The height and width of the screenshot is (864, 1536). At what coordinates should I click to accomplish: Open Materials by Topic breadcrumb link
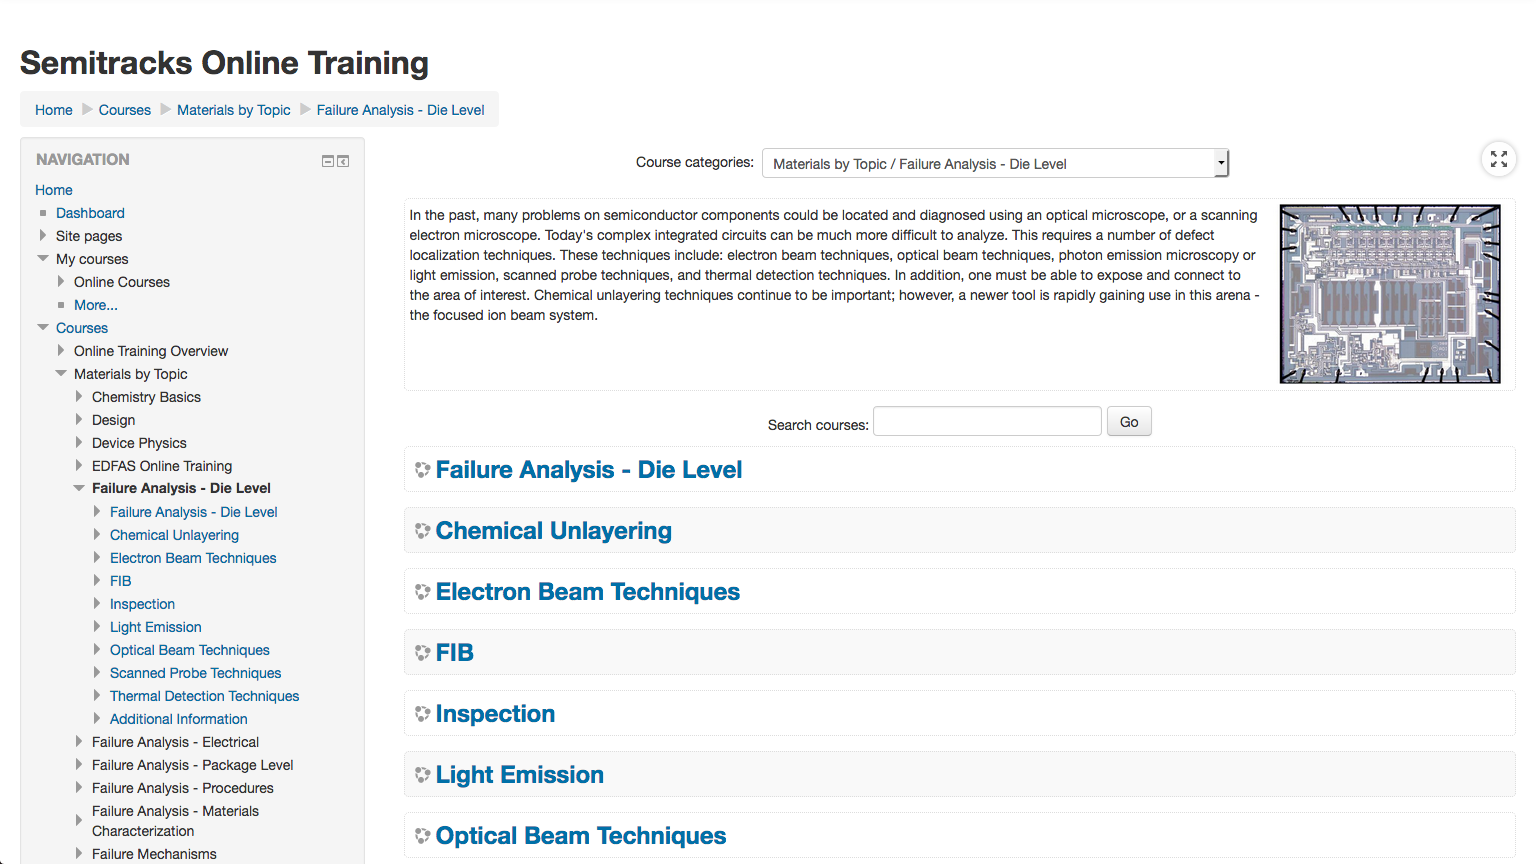(234, 110)
